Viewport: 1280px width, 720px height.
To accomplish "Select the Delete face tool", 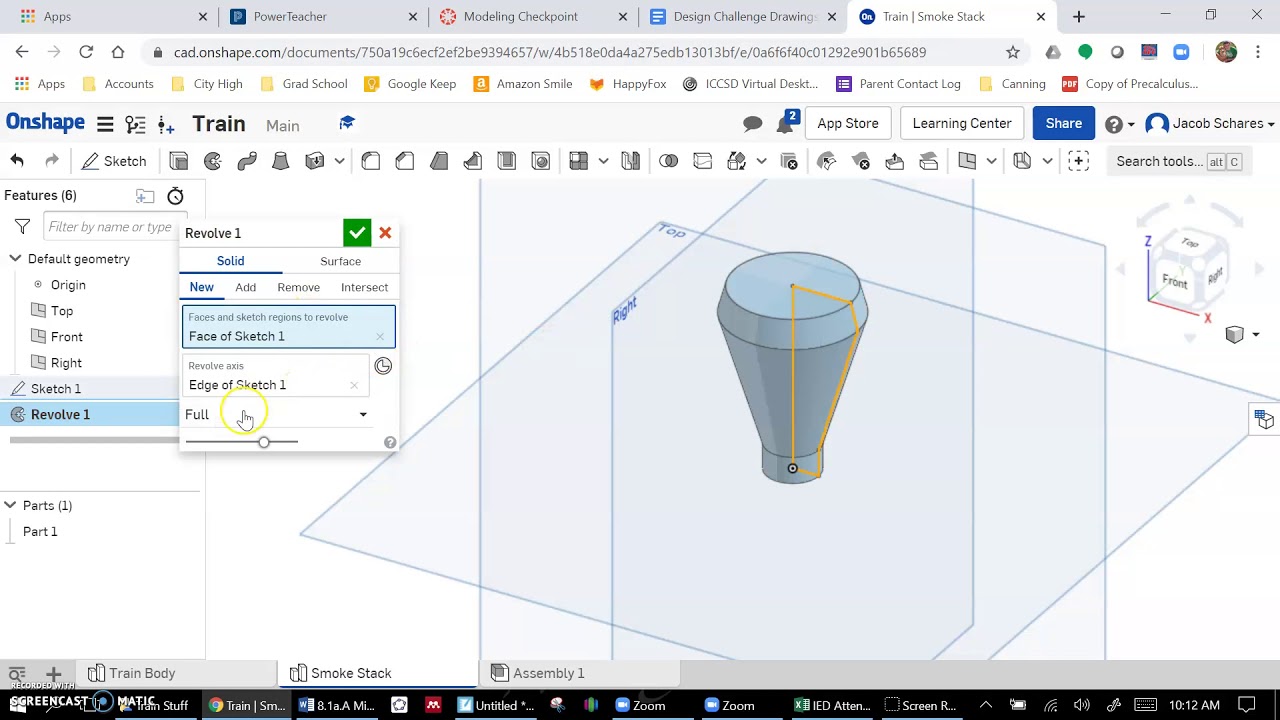I will tap(861, 161).
